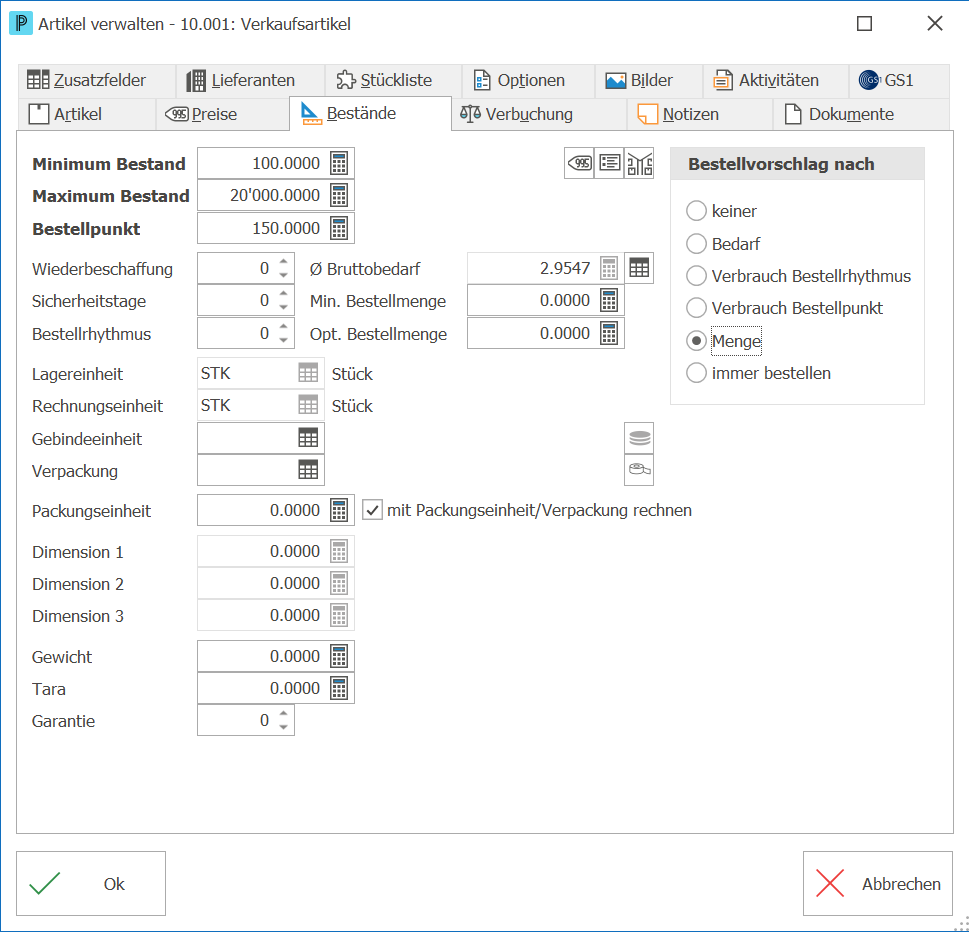This screenshot has width=969, height=932.
Task: Click the warehouse stock icon near Bestellvorschlag
Action: (x=639, y=163)
